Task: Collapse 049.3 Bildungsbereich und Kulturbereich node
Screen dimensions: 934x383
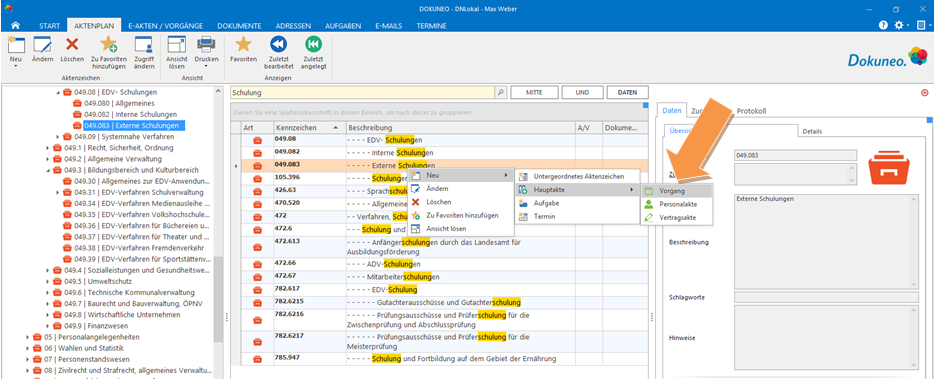Action: [48, 170]
